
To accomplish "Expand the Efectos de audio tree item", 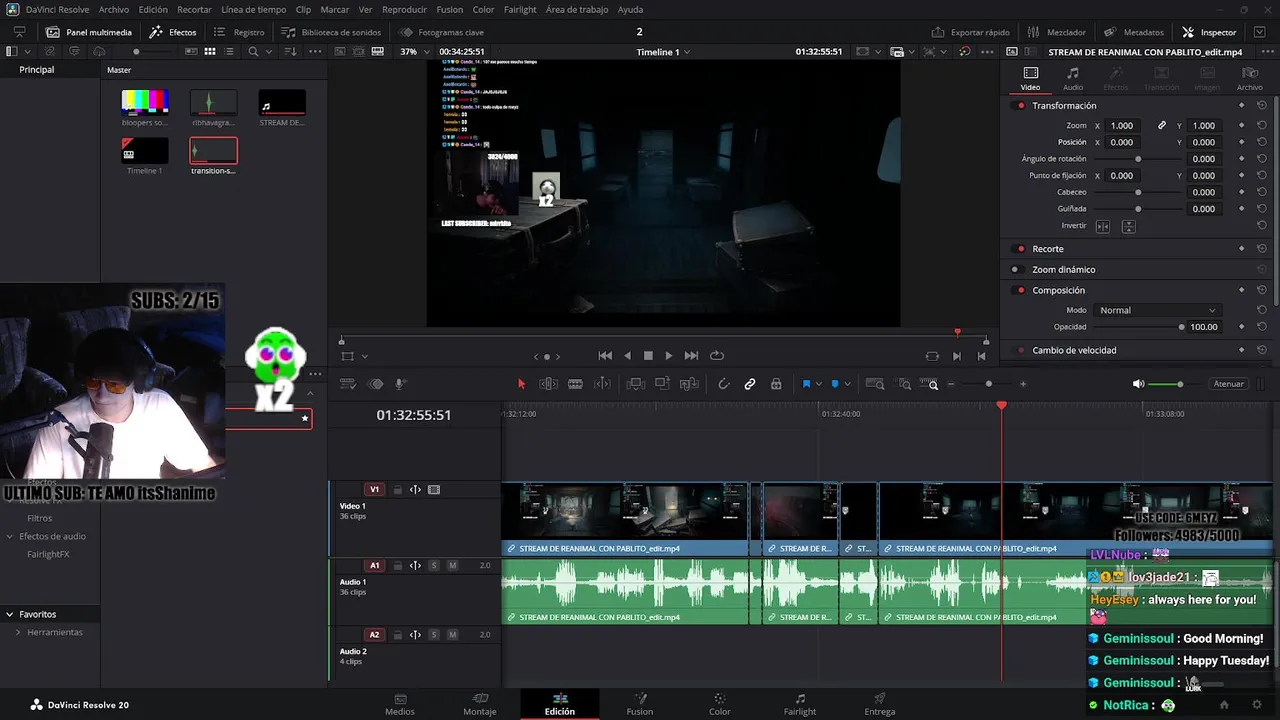I will point(10,537).
